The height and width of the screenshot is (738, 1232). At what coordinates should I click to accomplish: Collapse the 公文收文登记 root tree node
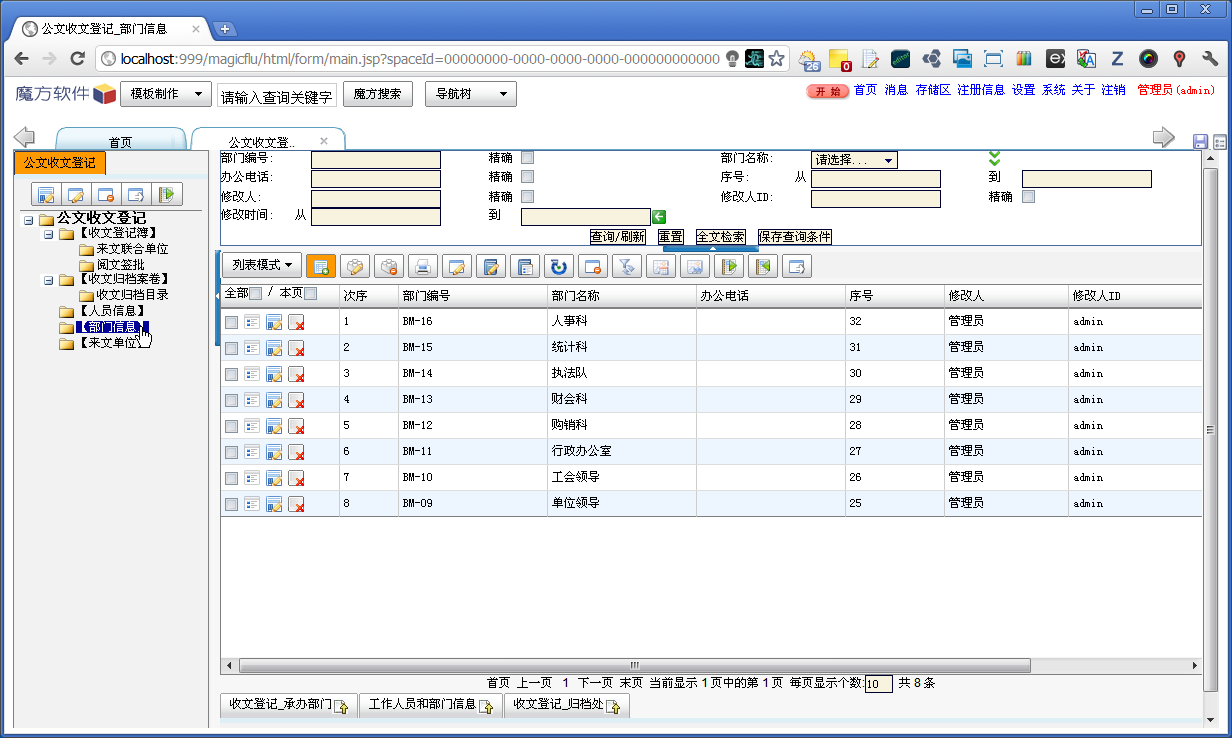[28, 220]
